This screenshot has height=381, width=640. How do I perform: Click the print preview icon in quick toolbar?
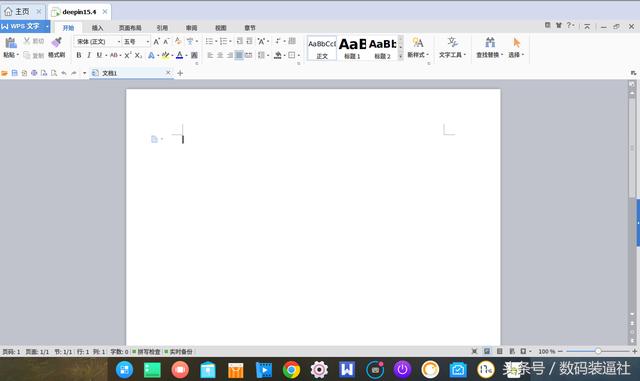(x=54, y=73)
